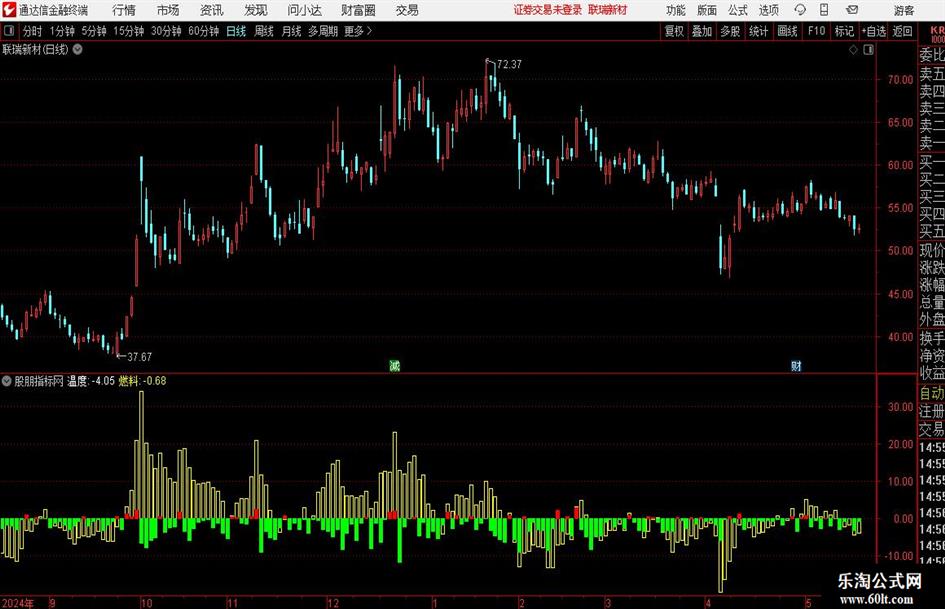Switch to 60分钟 chart period

204,31
